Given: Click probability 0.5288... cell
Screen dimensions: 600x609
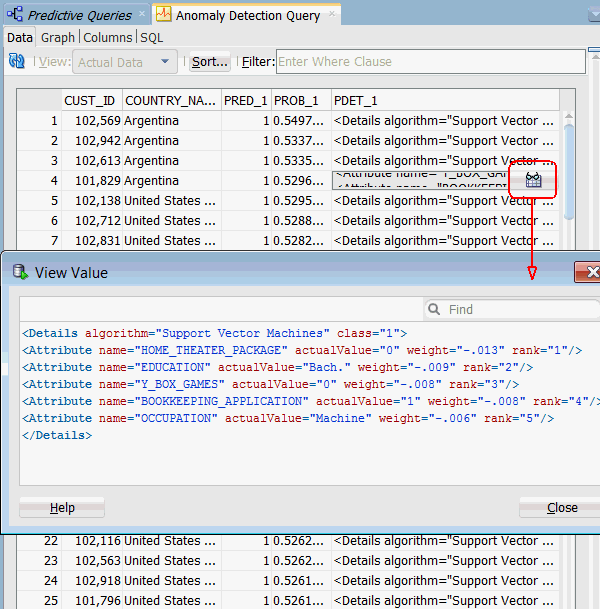Looking at the screenshot, I should click(x=301, y=221).
